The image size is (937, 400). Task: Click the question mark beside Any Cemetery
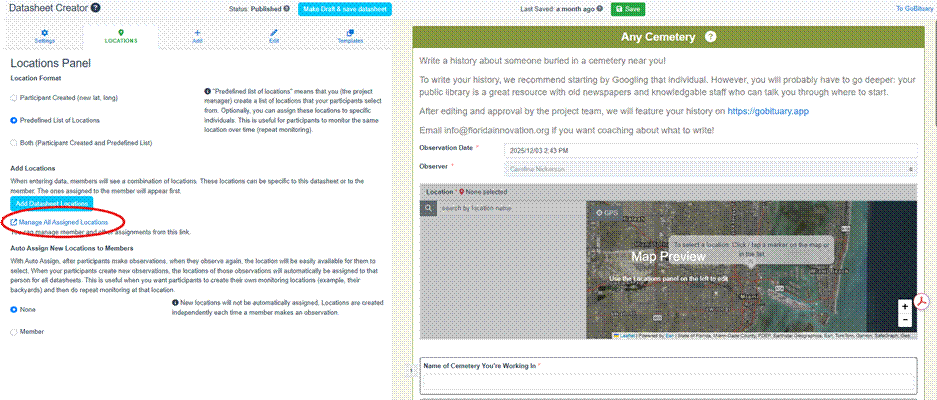click(710, 37)
